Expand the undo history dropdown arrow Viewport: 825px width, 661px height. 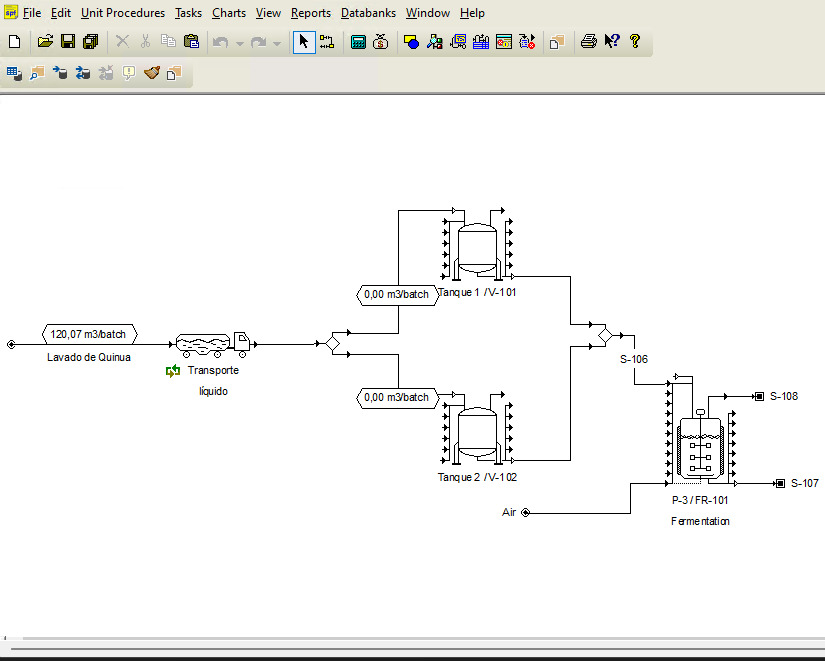[x=240, y=43]
